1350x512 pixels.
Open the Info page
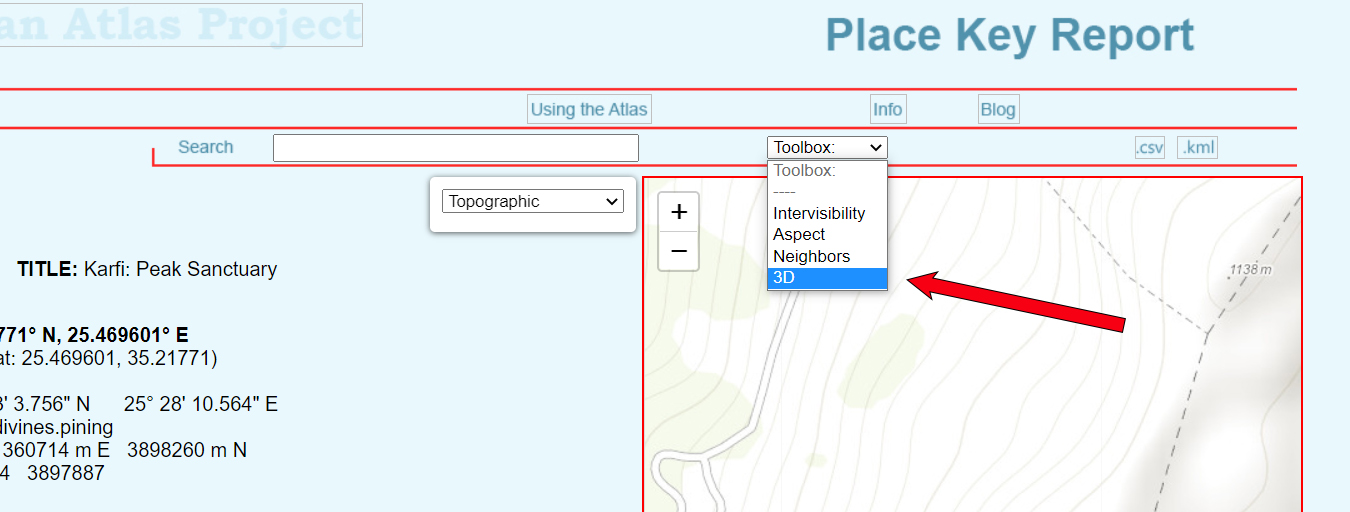(x=887, y=110)
